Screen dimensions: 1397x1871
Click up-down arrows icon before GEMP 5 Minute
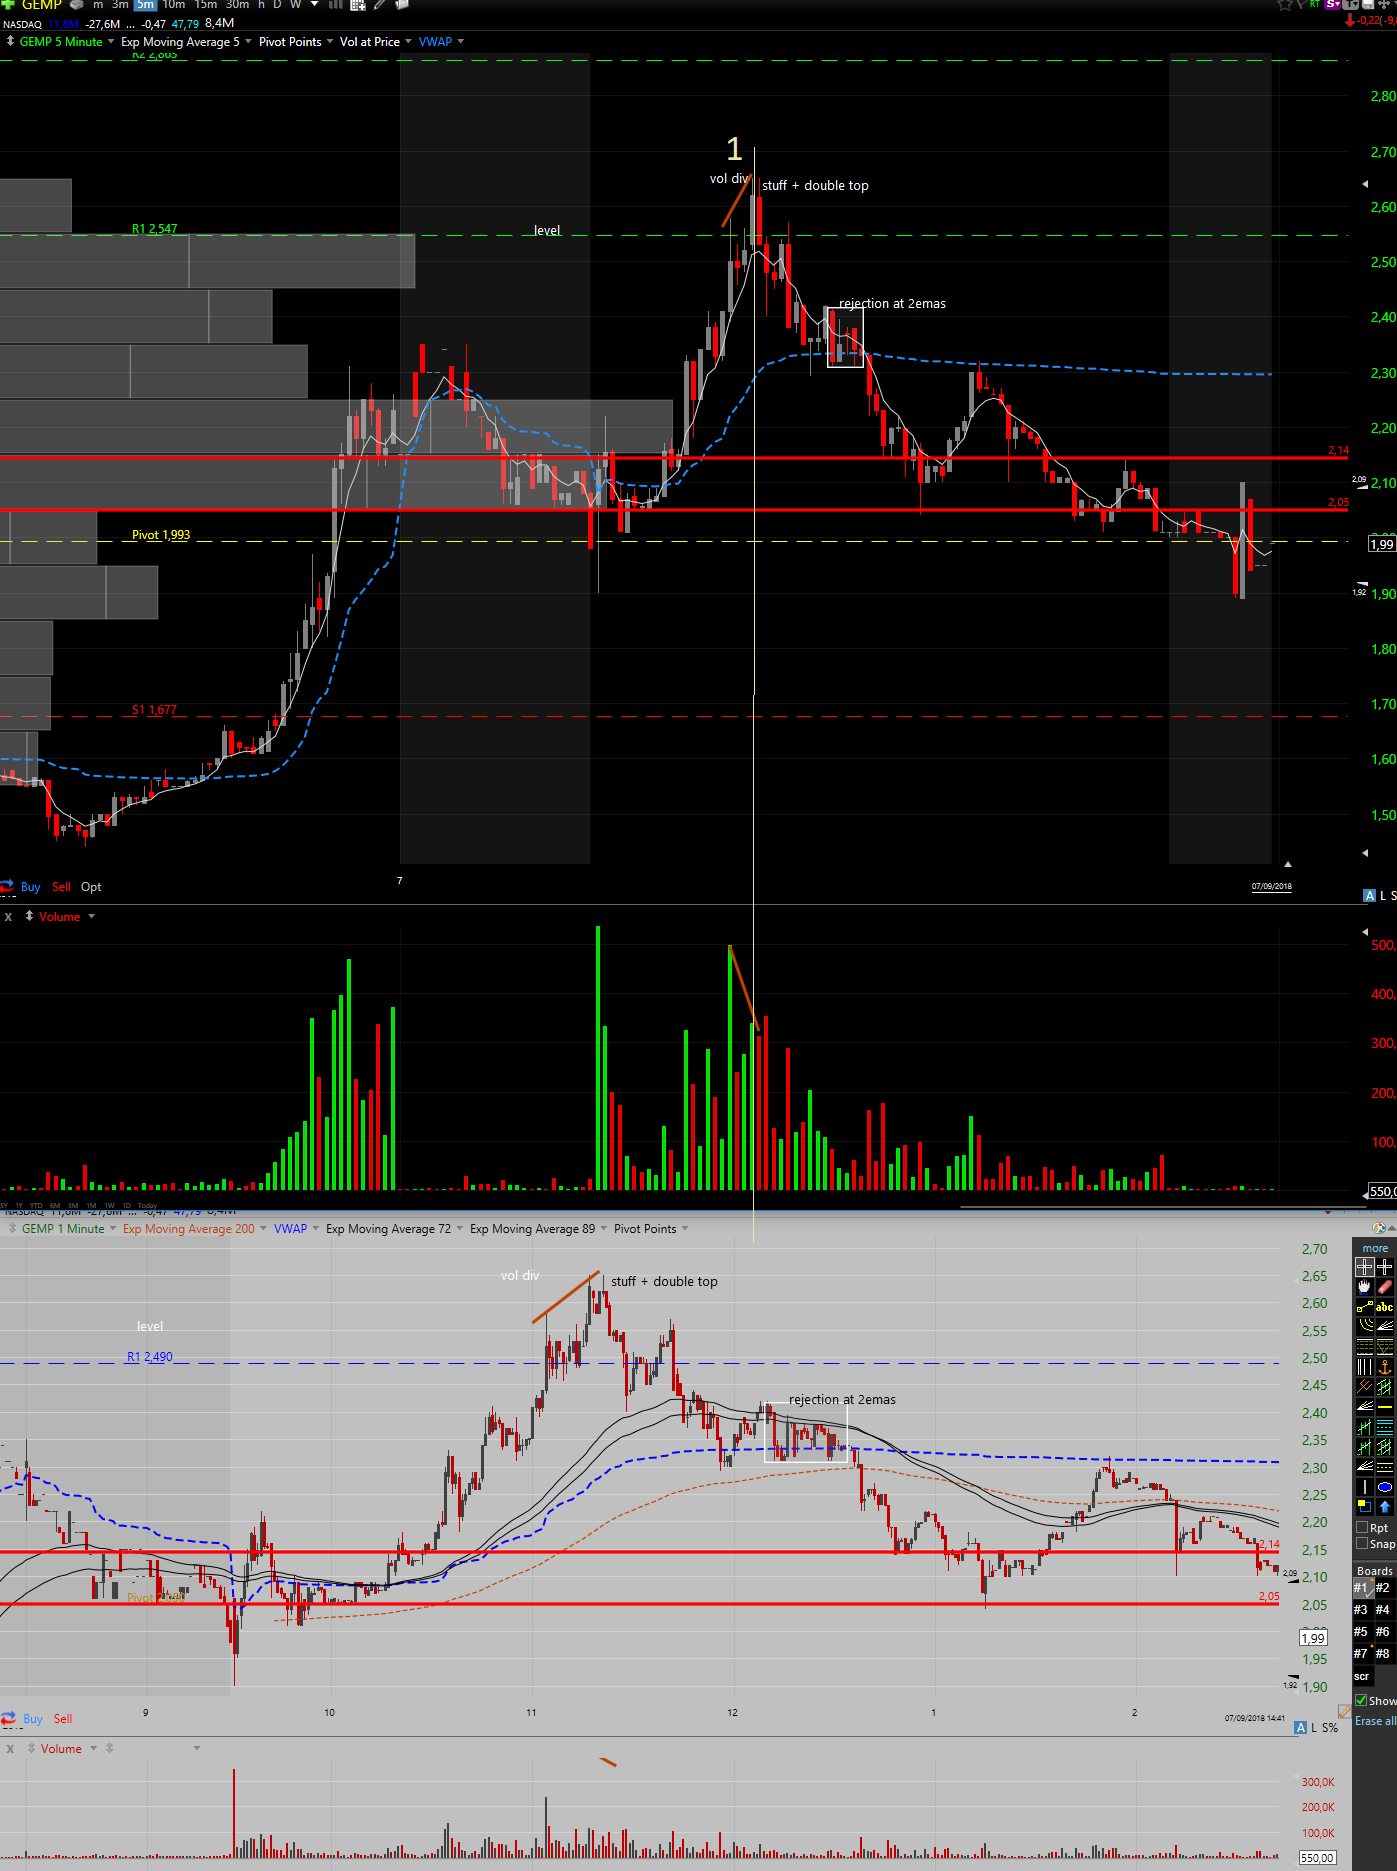pyautogui.click(x=10, y=41)
